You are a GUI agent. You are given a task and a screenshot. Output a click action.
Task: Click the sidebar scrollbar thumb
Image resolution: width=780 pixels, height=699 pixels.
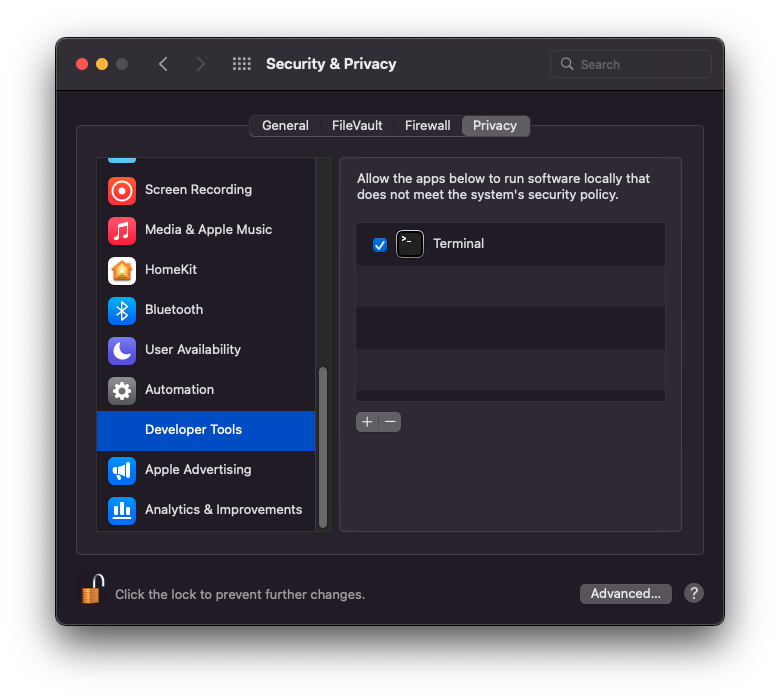[322, 447]
